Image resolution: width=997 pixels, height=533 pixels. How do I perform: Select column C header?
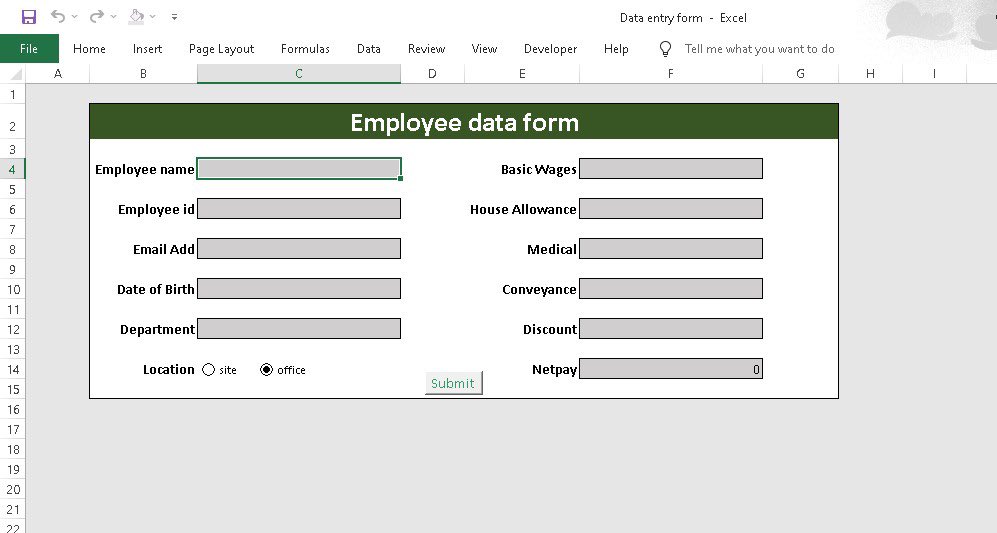tap(299, 74)
